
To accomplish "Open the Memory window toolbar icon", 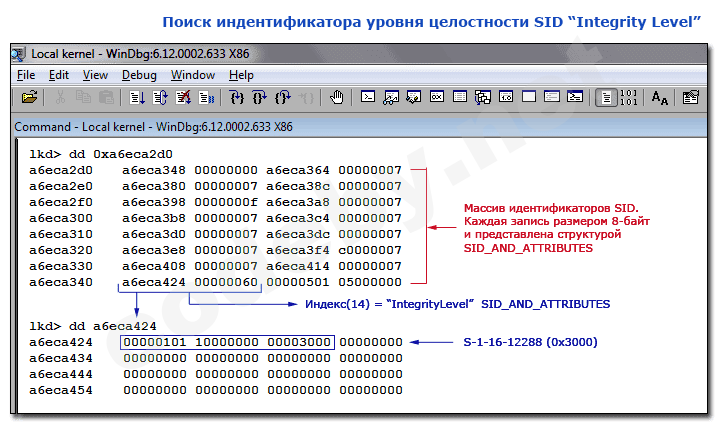I will pyautogui.click(x=460, y=97).
